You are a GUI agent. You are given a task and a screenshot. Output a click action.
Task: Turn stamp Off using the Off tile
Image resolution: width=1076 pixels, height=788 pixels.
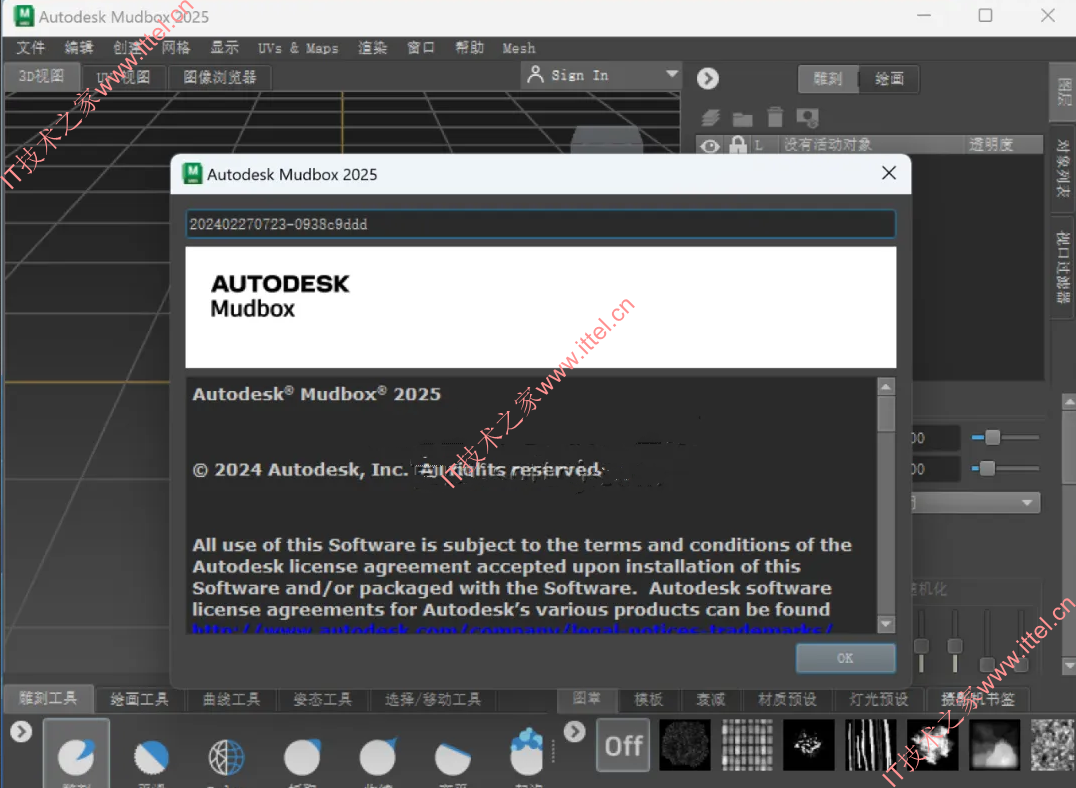coord(623,745)
